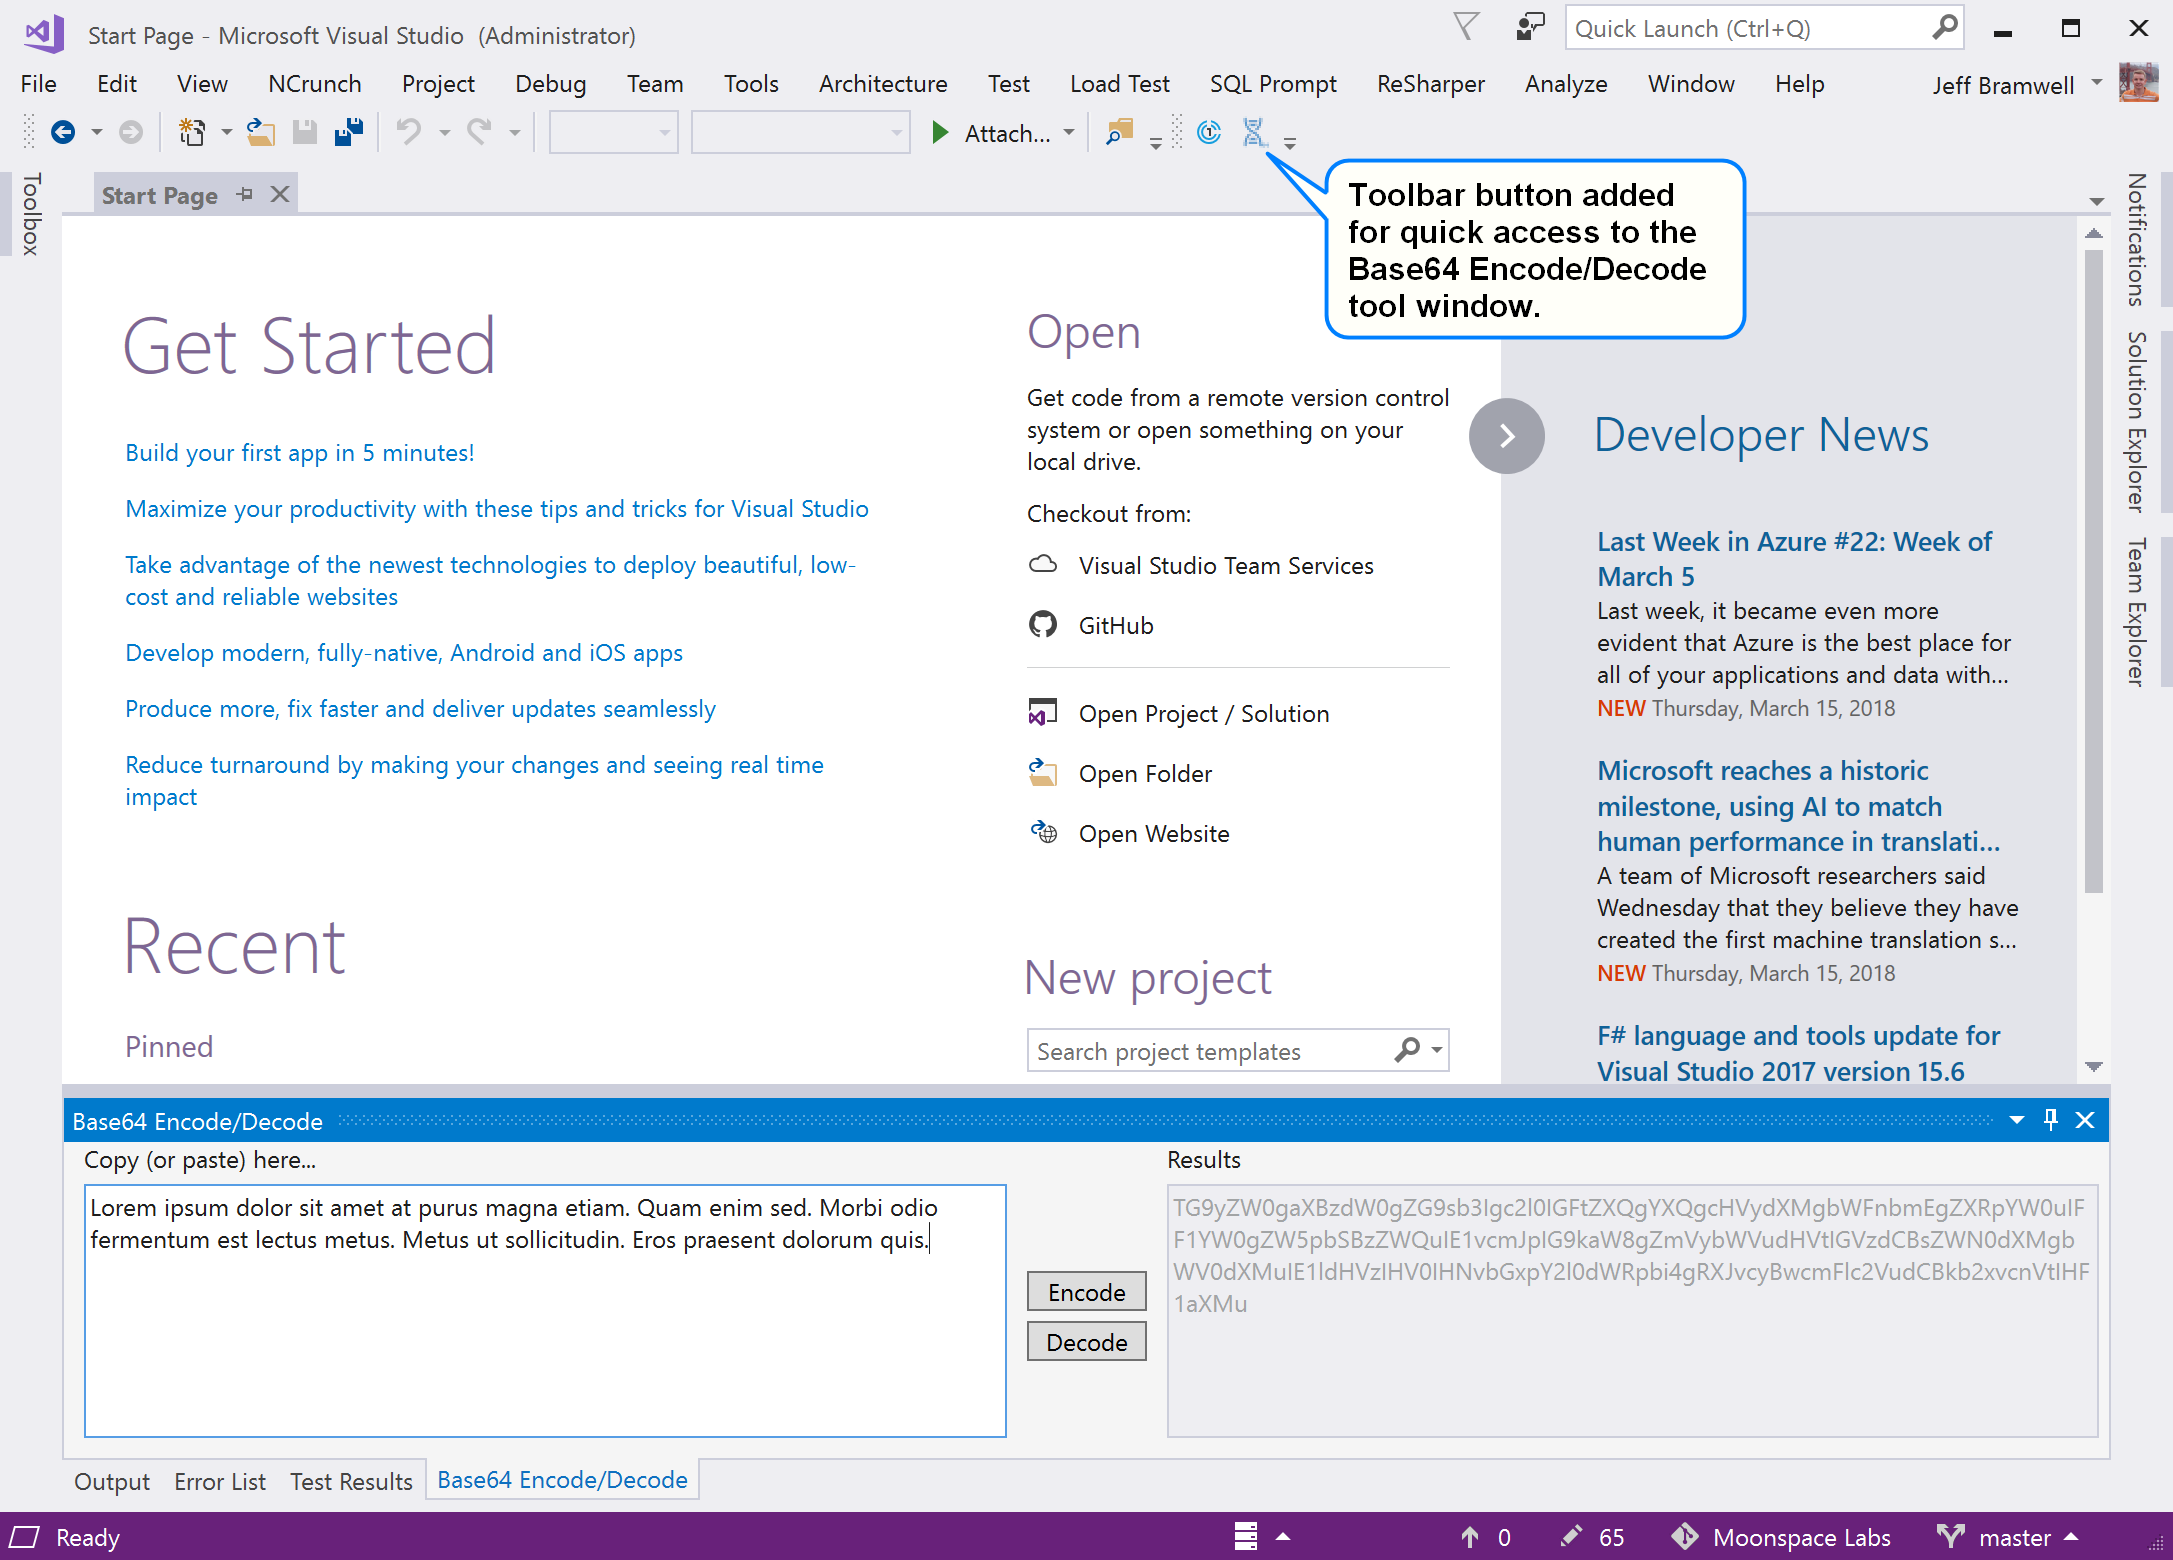
Task: Open the SQL Prompt menu
Action: tap(1273, 84)
